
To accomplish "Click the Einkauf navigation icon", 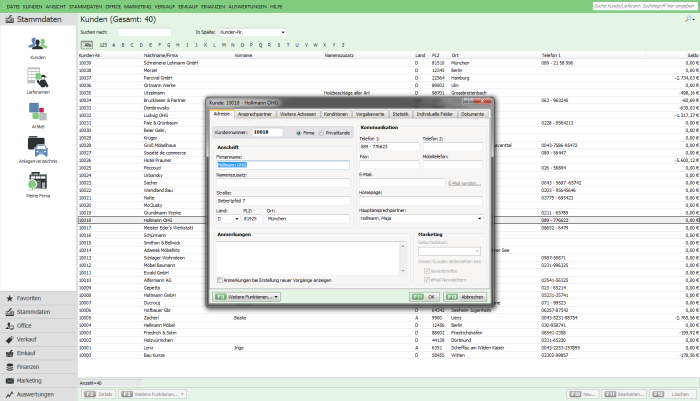I will click(x=9, y=353).
